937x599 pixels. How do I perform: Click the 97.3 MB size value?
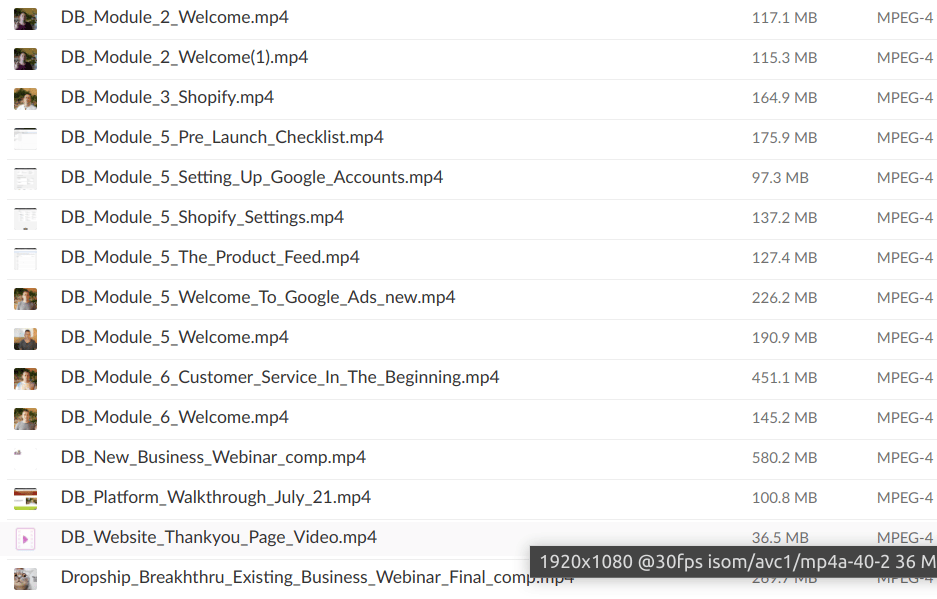(x=780, y=178)
